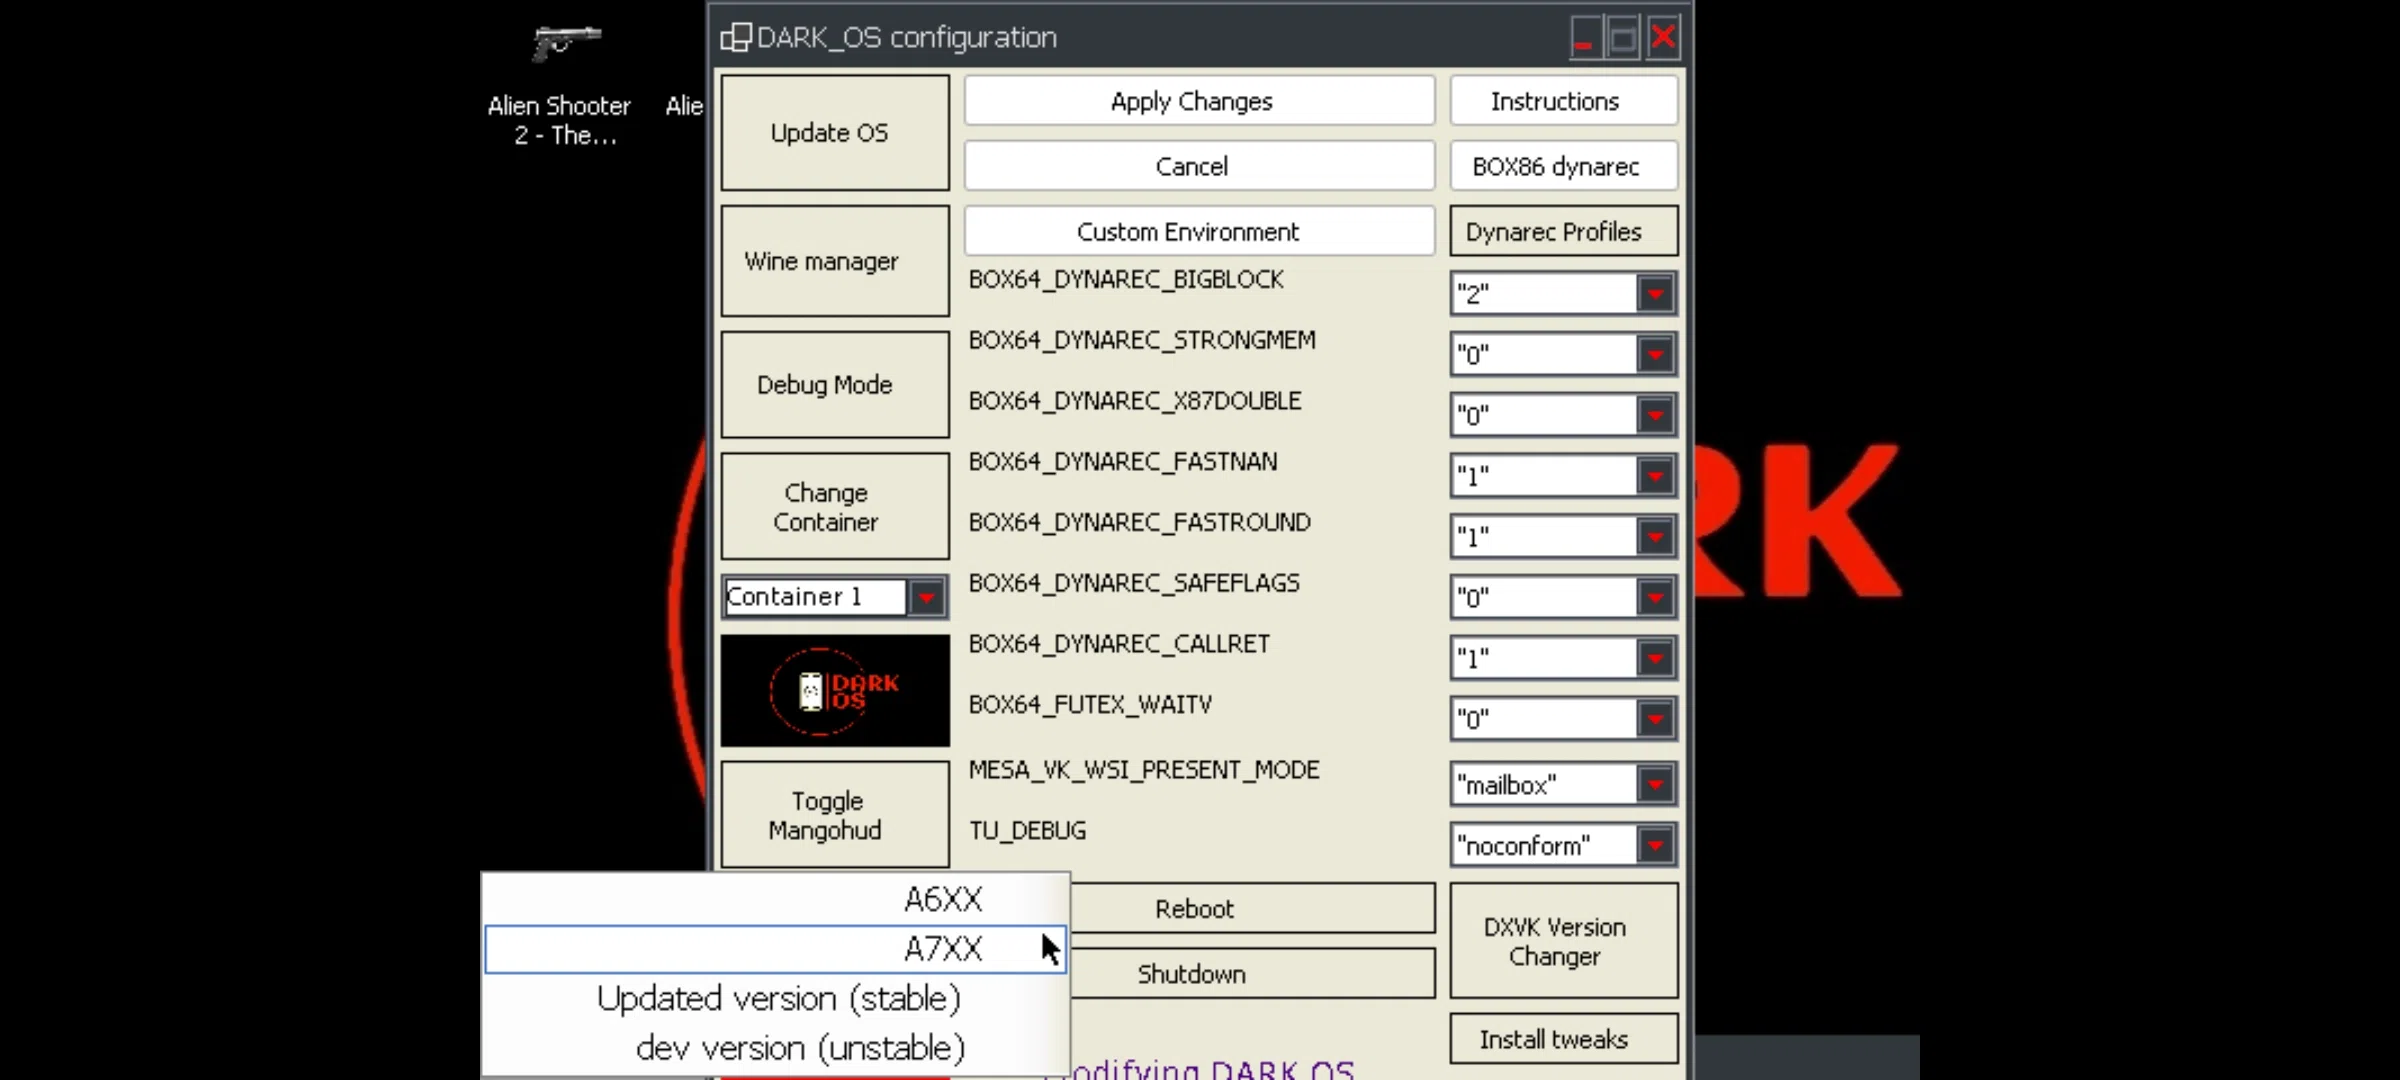
Task: Click BOX64_DYNAREC_BIGBLOCK label text
Action: pos(1126,280)
